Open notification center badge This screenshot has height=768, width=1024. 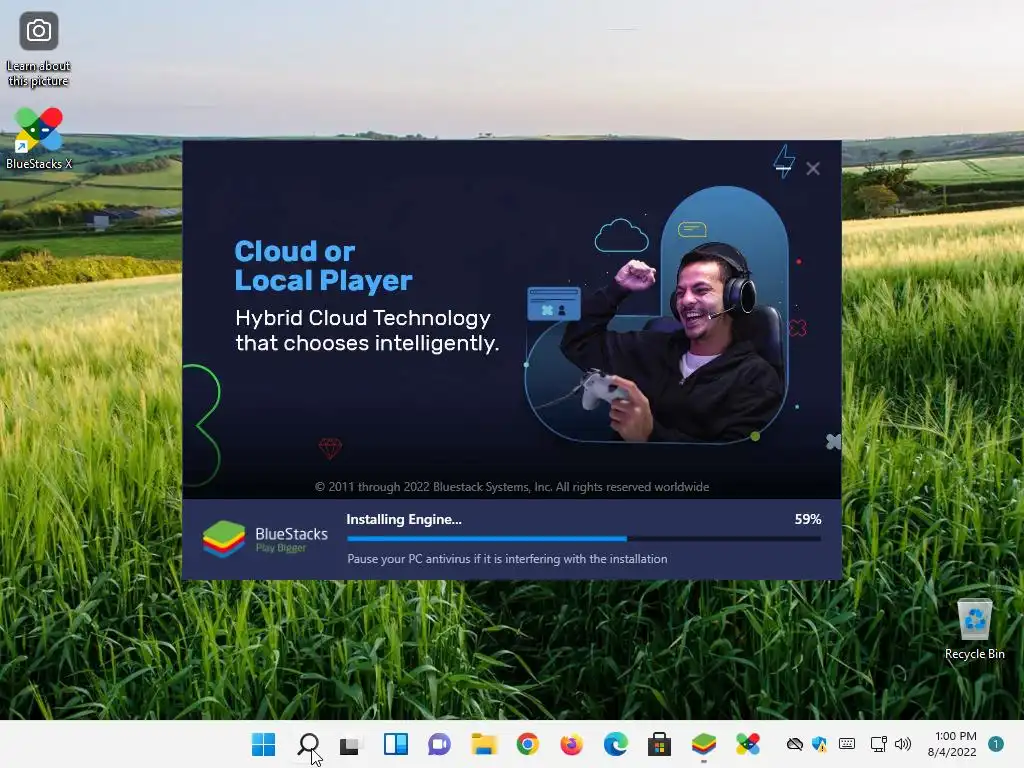click(x=996, y=744)
